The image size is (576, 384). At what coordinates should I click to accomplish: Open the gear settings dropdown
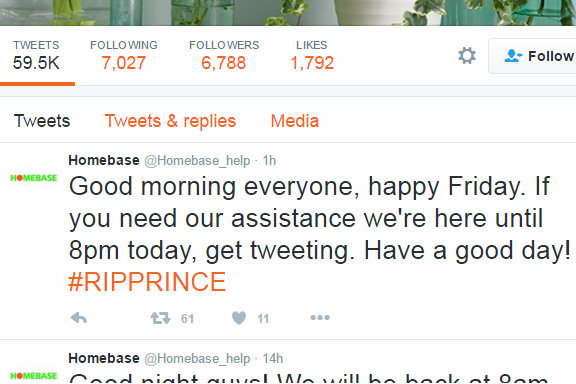(x=467, y=55)
